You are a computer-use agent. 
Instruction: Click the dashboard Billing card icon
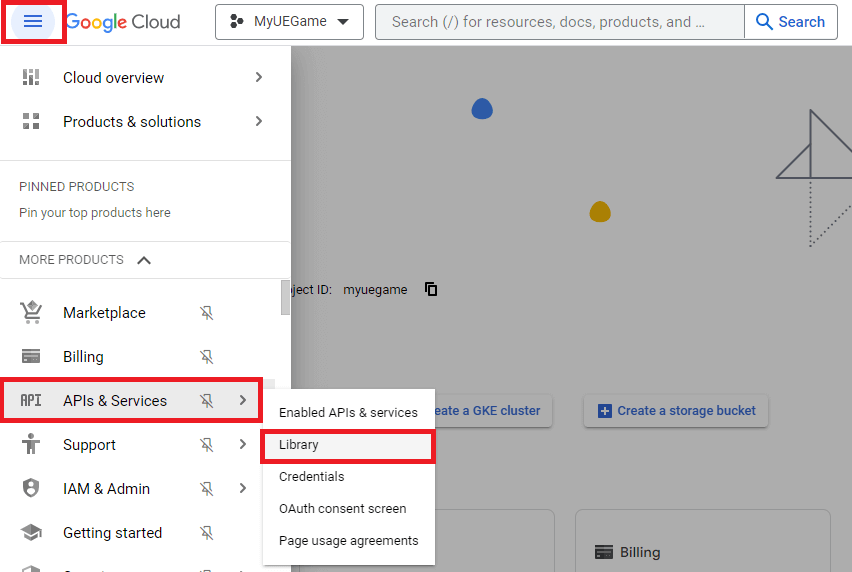(x=604, y=552)
